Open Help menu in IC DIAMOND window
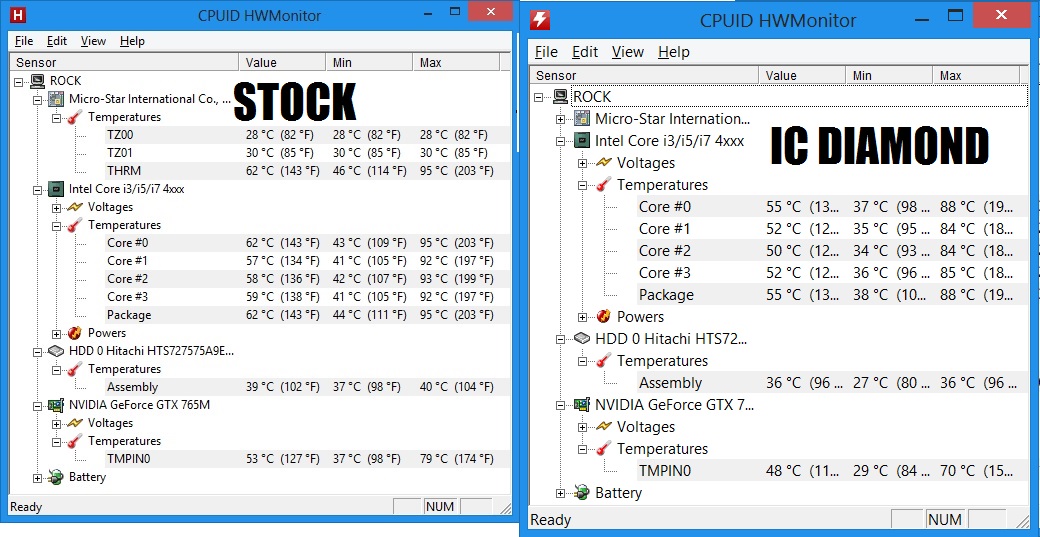 674,52
